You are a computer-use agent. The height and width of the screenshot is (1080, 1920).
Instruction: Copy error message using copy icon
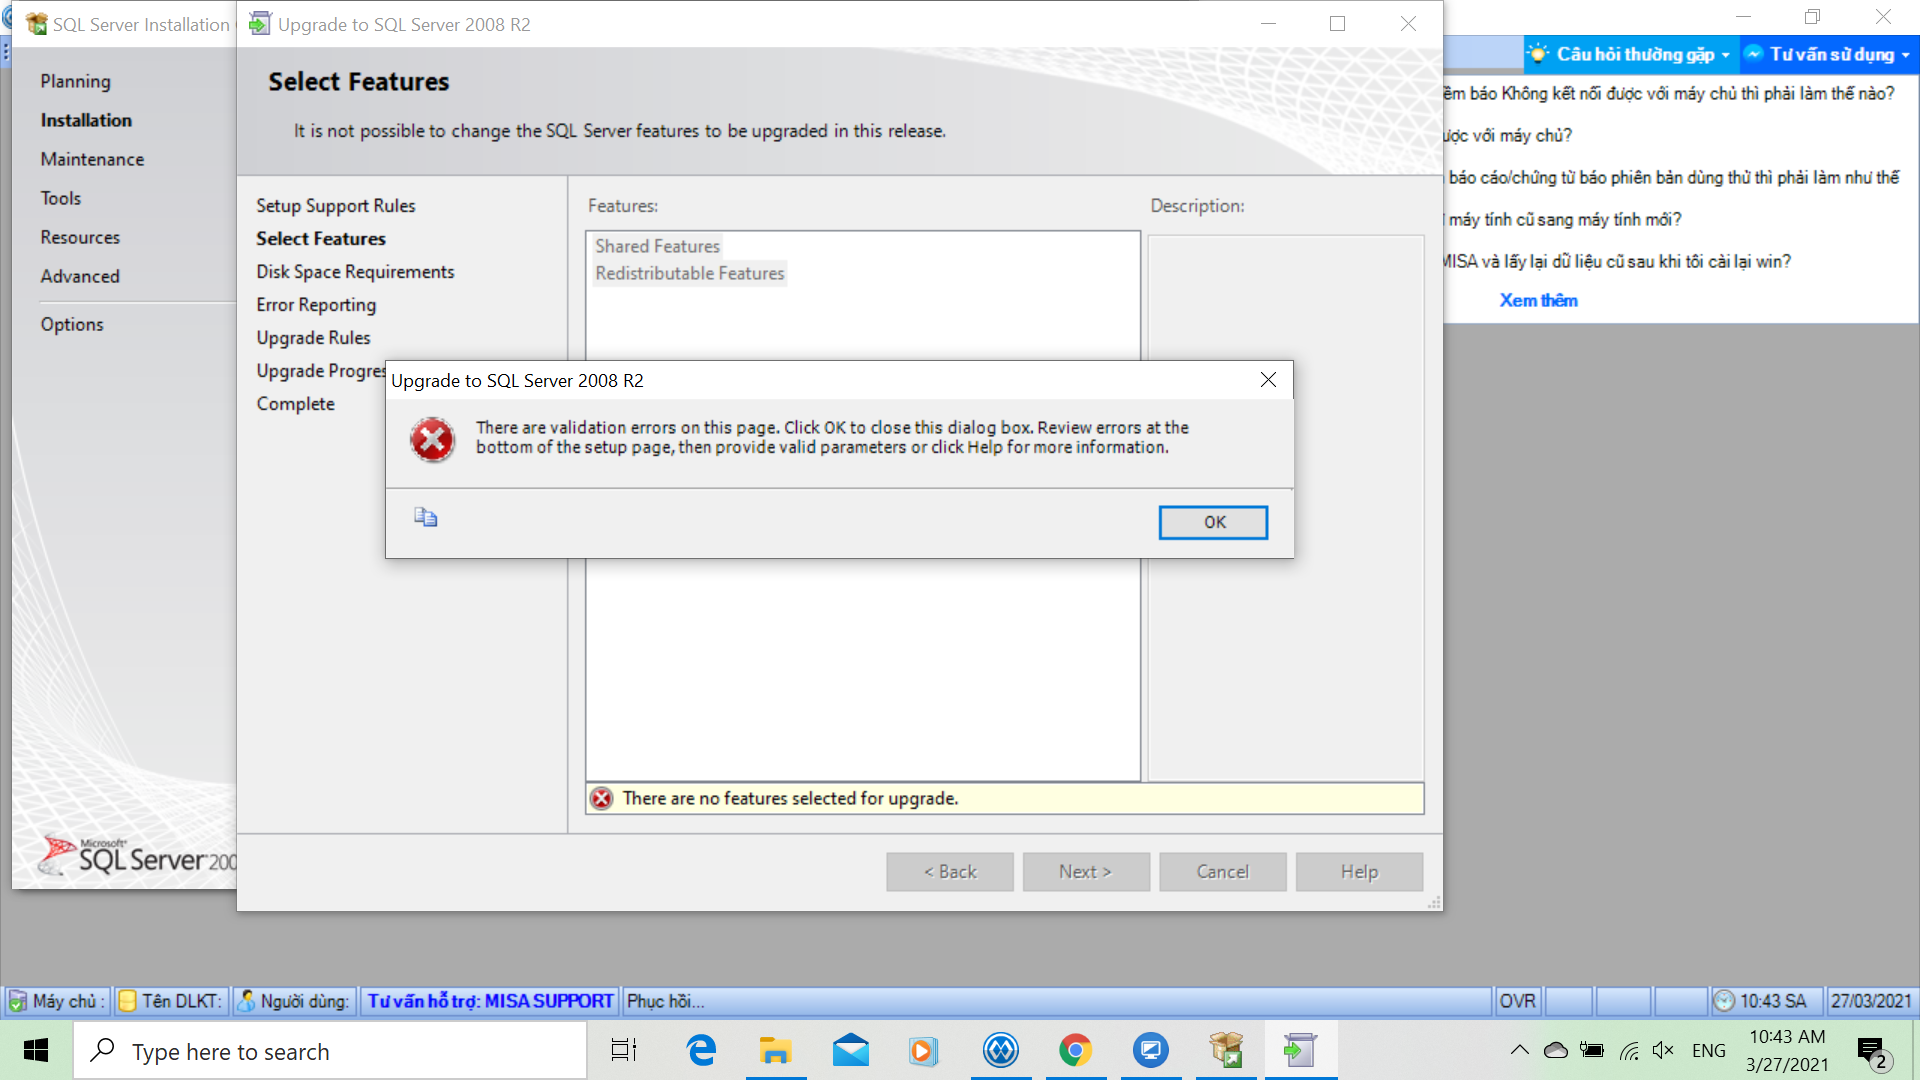[426, 517]
